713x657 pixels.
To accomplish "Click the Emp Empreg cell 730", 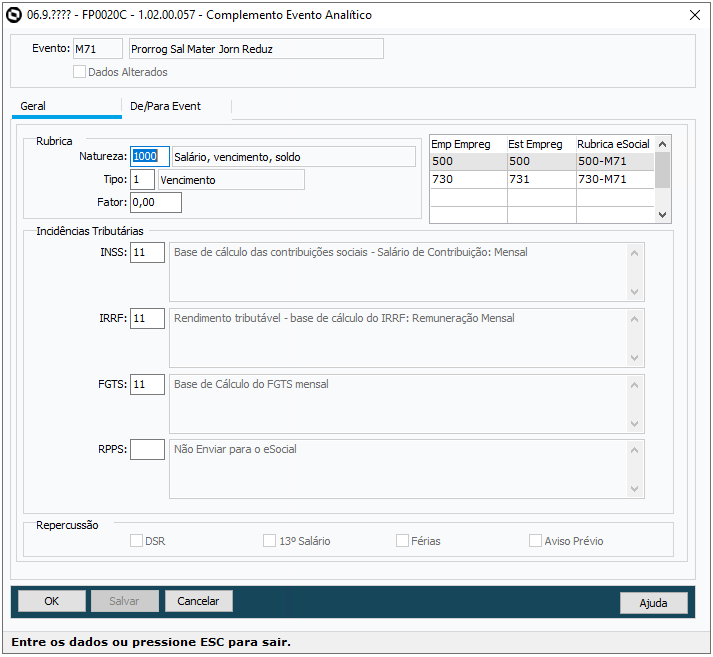I will point(468,179).
